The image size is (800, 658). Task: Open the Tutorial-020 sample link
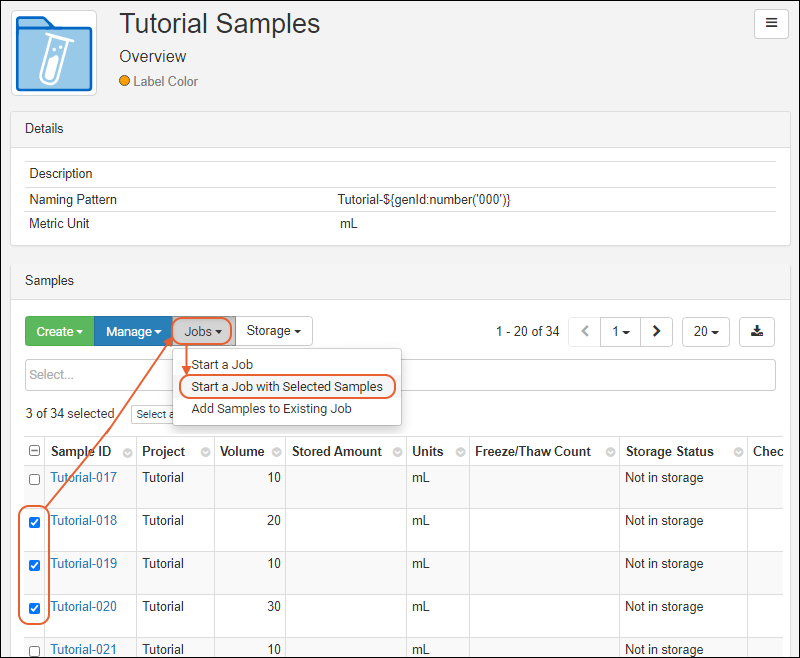pyautogui.click(x=84, y=606)
